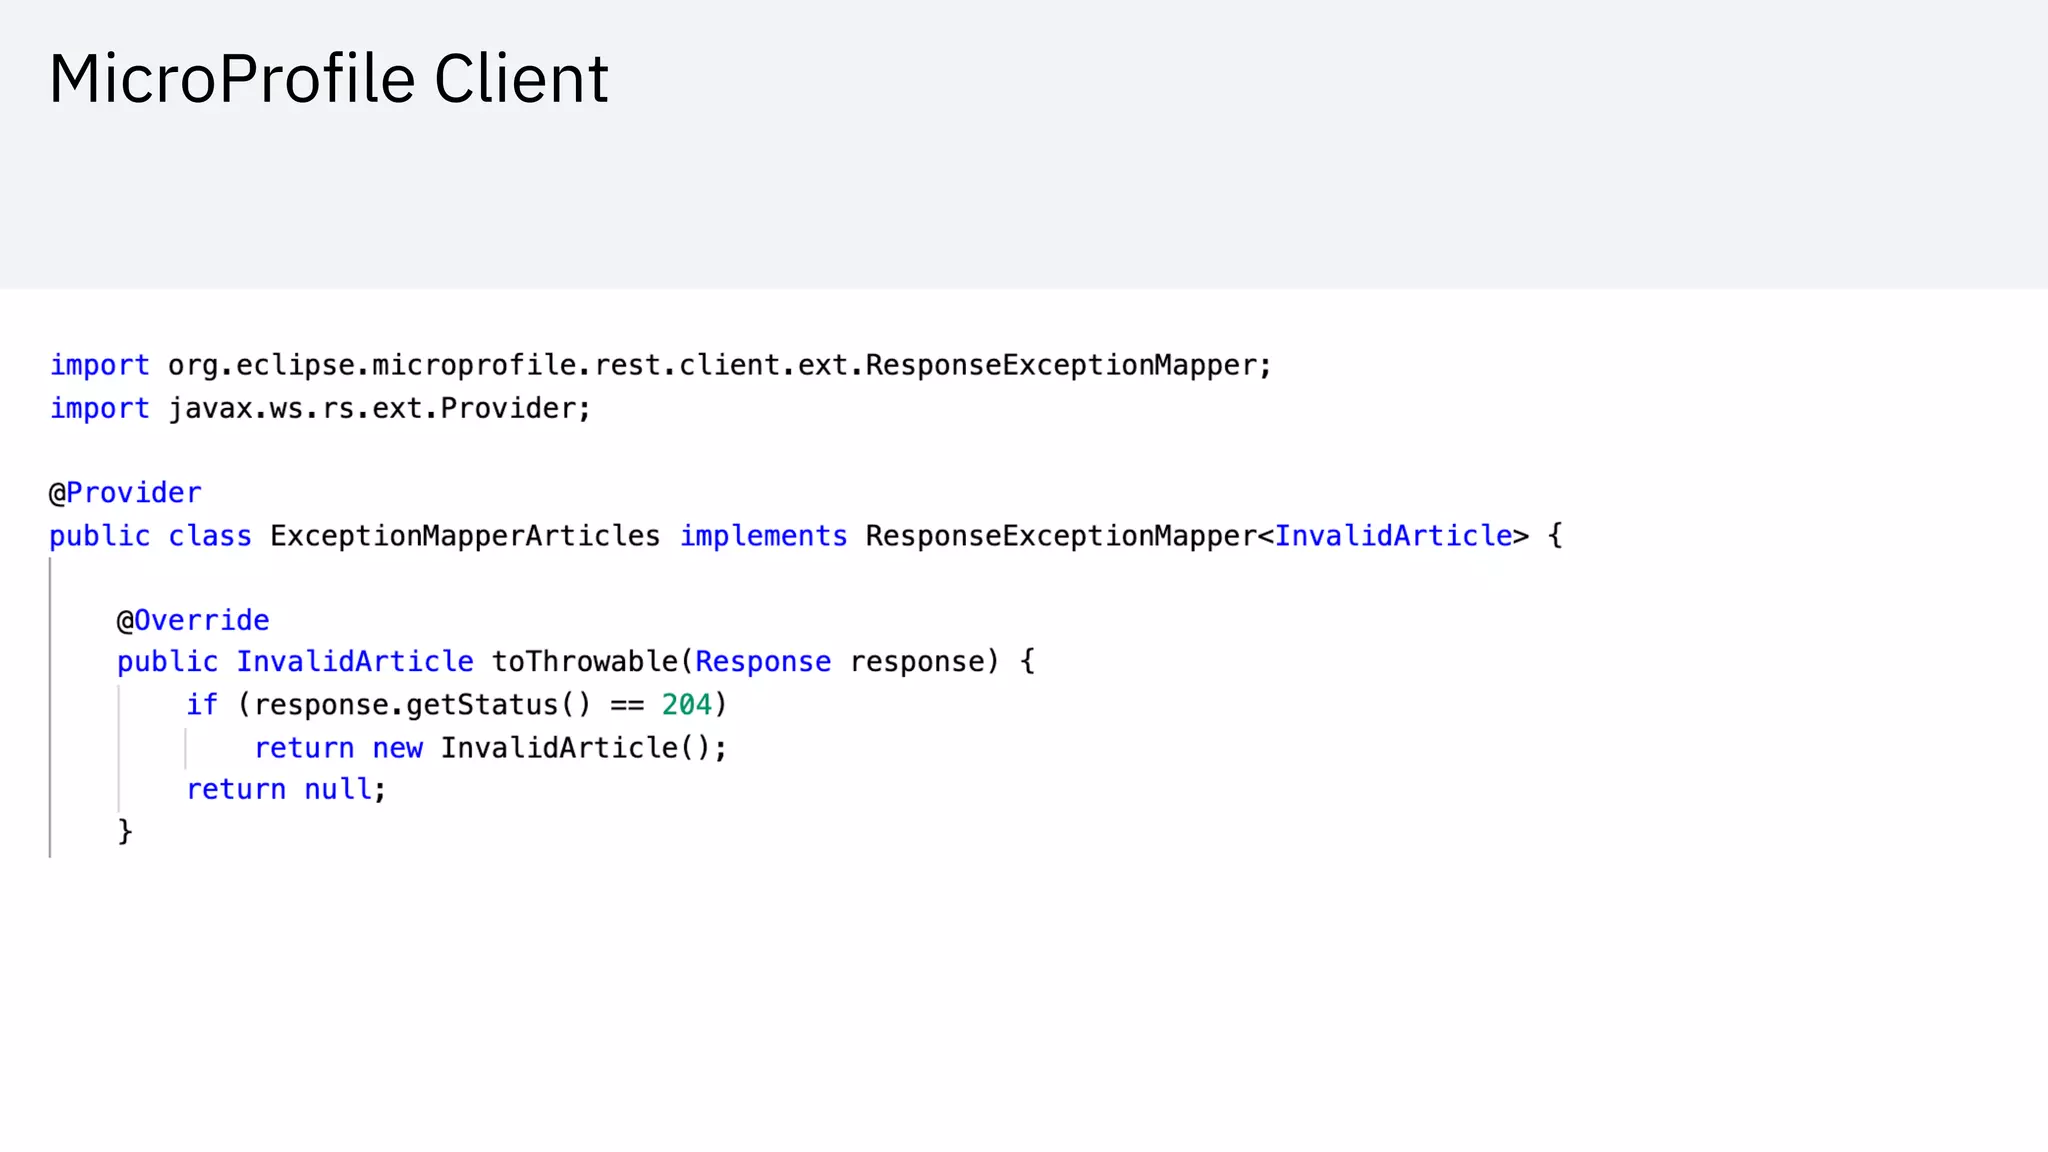Click the InvalidArticle generic type parameter
Screen dimensions: 2048x1152
(x=1393, y=536)
